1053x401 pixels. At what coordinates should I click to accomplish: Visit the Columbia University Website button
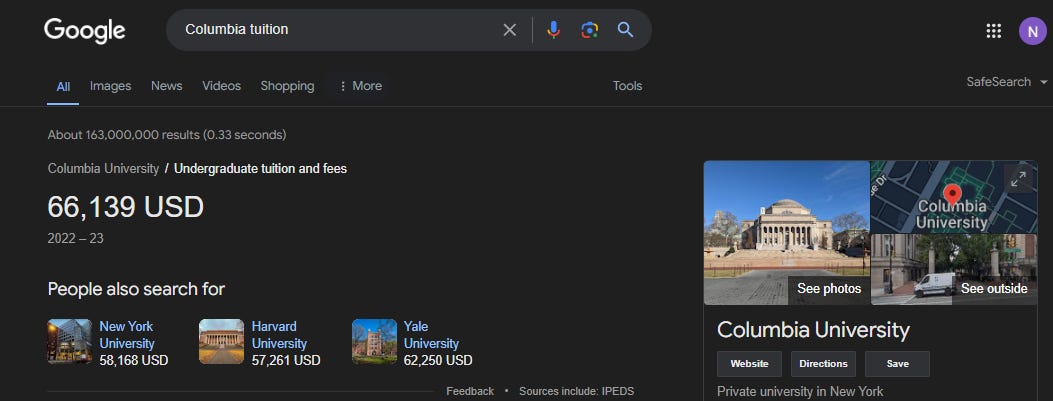point(749,363)
